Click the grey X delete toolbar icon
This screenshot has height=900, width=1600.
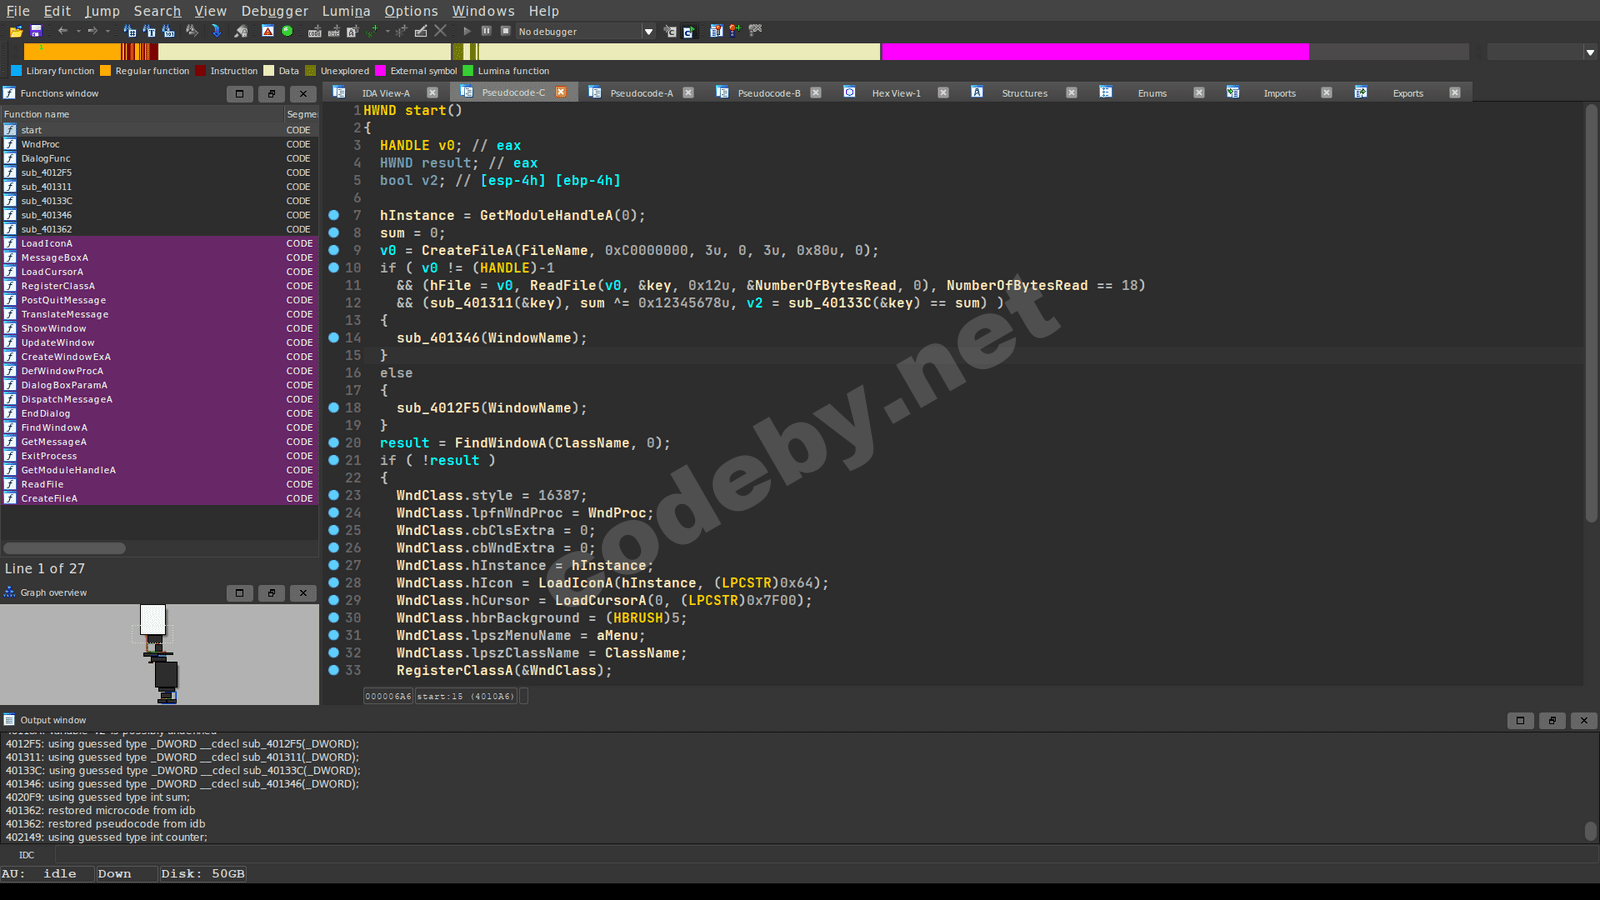pyautogui.click(x=440, y=31)
